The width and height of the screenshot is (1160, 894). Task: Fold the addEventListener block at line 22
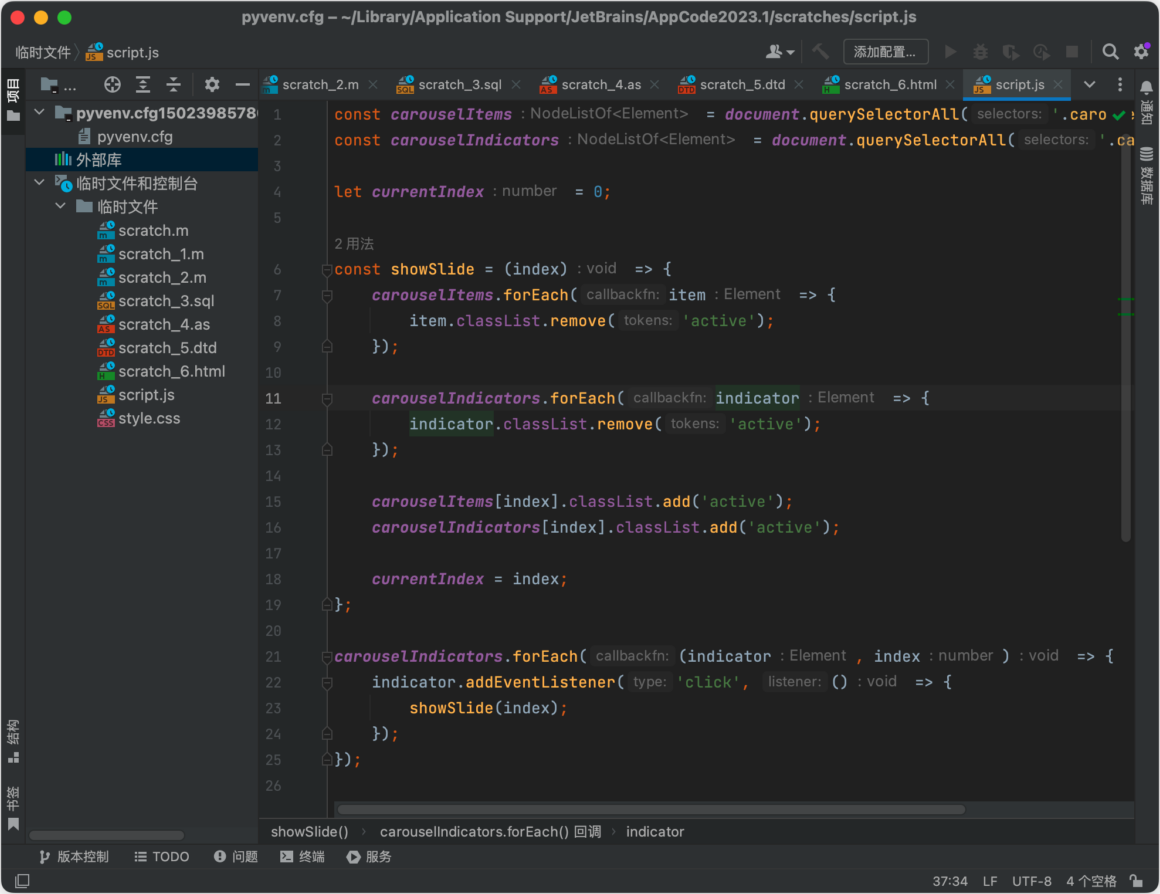tap(326, 683)
